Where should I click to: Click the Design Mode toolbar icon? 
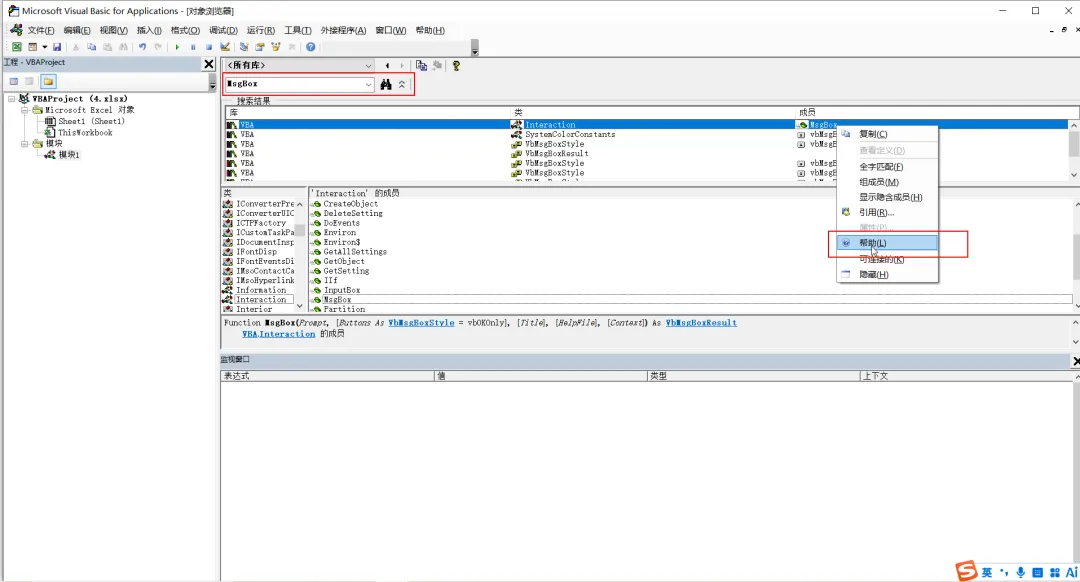tap(225, 47)
